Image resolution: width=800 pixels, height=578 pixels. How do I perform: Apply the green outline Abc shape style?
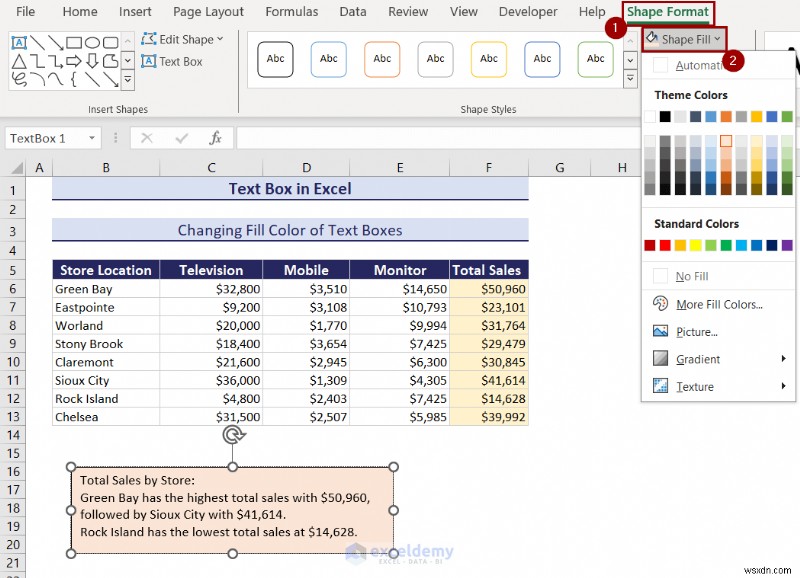click(x=595, y=59)
